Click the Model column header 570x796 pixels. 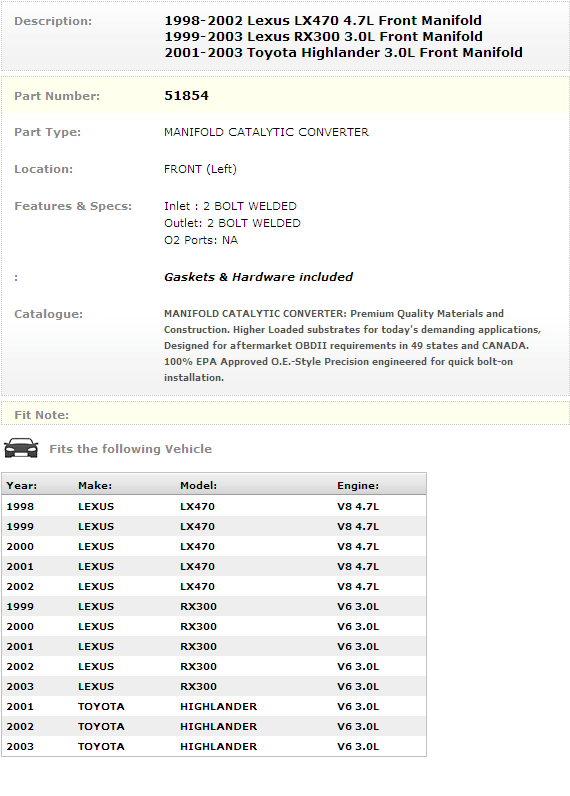pyautogui.click(x=198, y=485)
